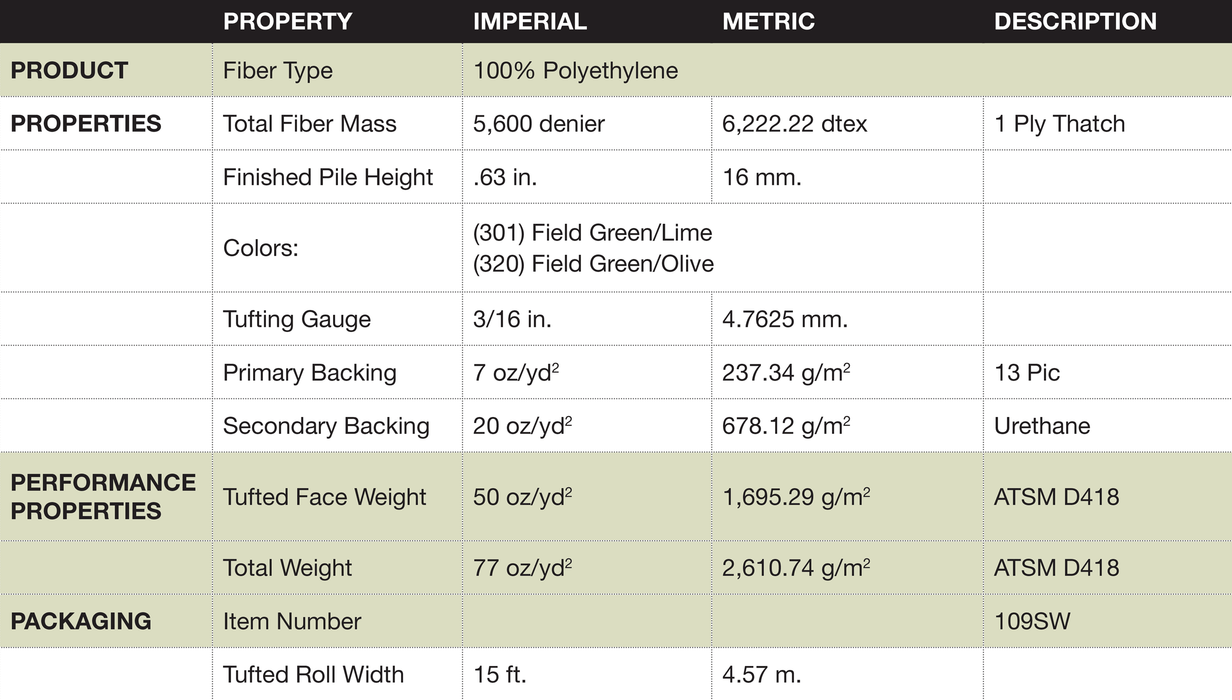Click the PERFORMANCE PROPERTIES section label

[x=103, y=496]
